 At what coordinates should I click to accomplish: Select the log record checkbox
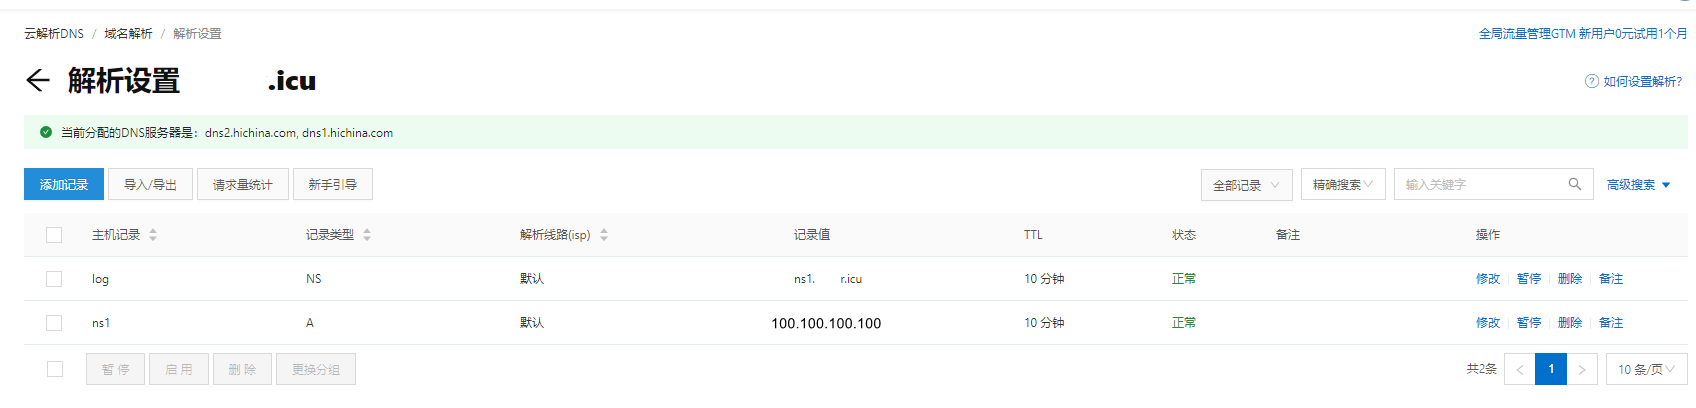(x=54, y=279)
